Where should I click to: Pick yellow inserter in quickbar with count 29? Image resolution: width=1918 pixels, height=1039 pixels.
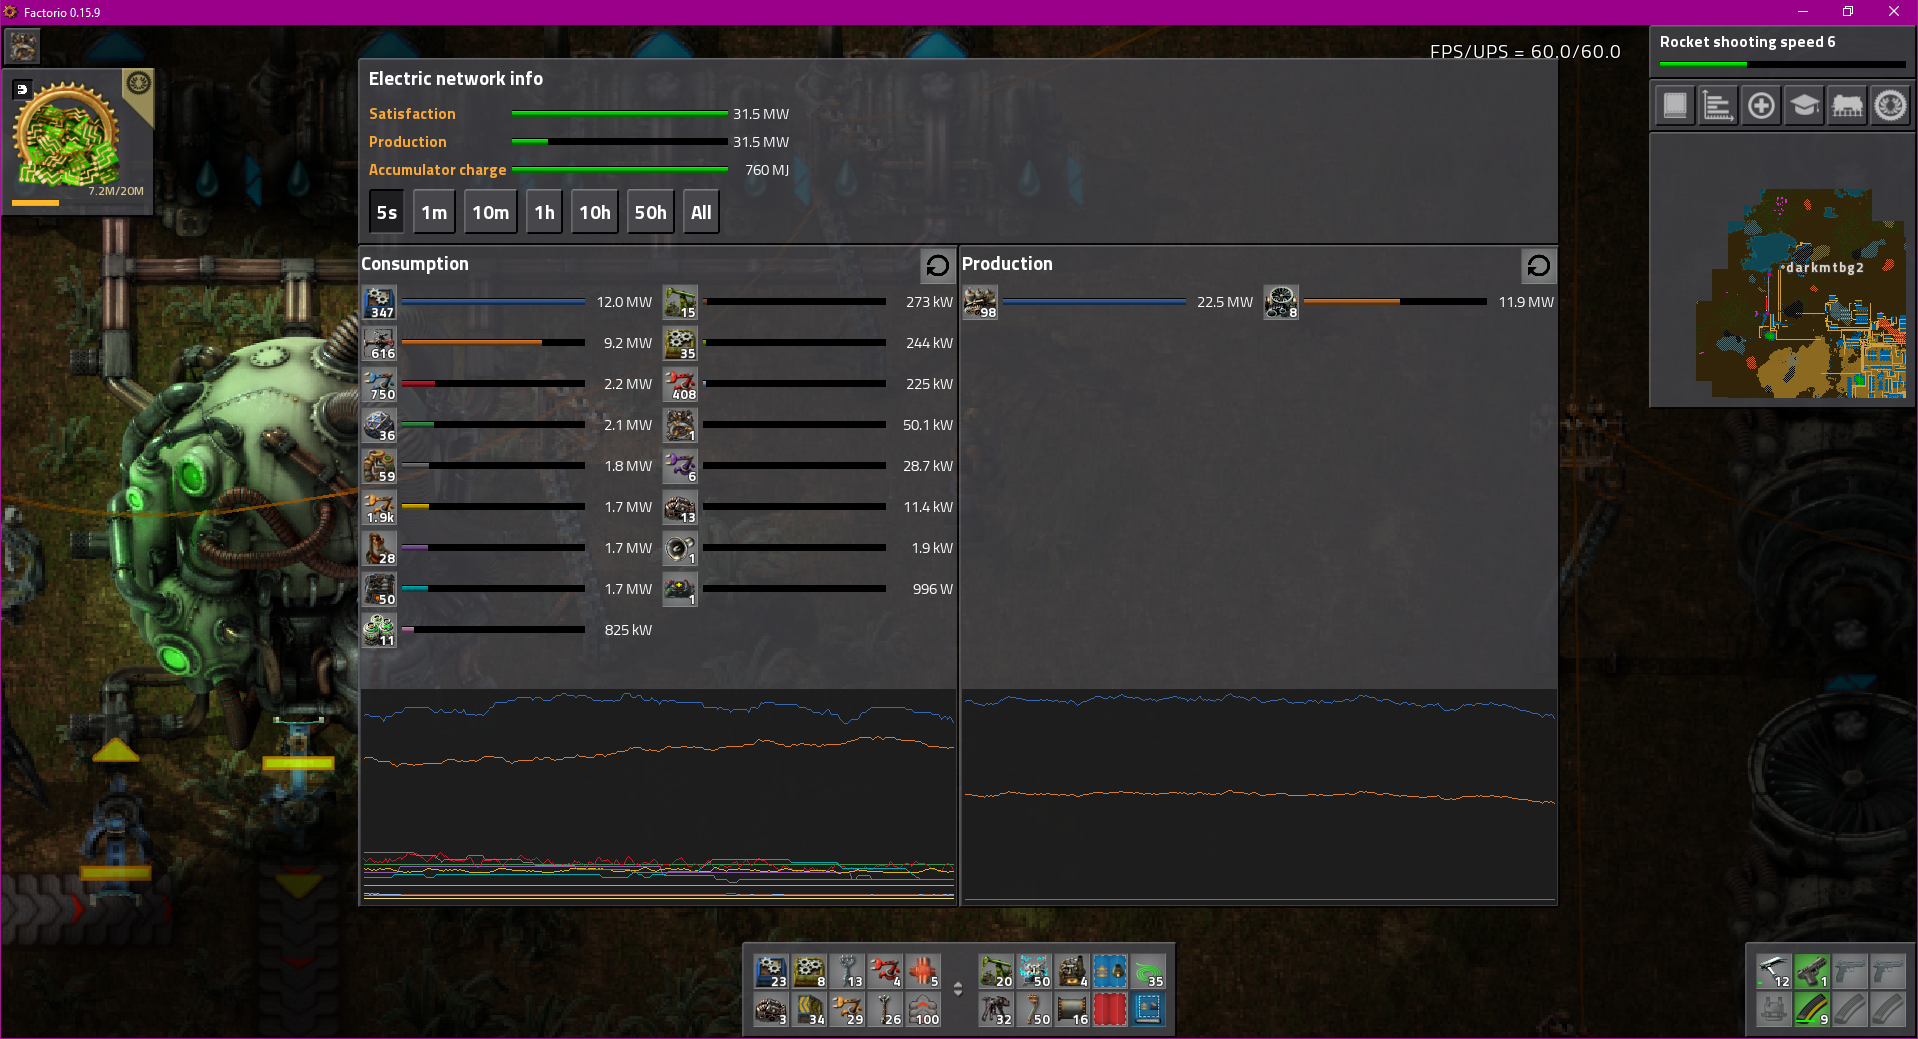pos(846,1009)
